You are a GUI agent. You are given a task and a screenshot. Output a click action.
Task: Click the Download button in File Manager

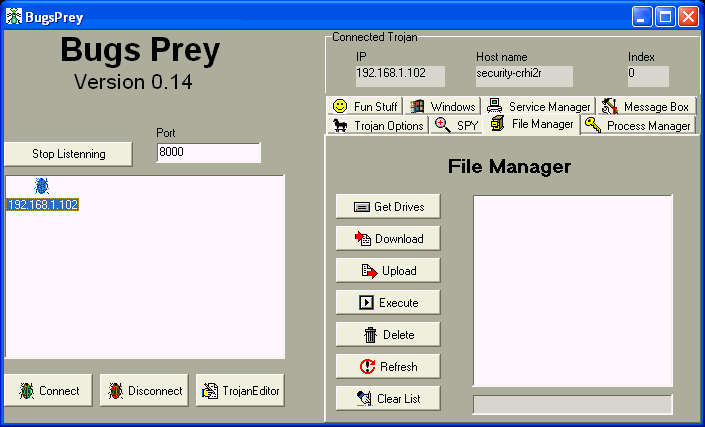coord(388,239)
